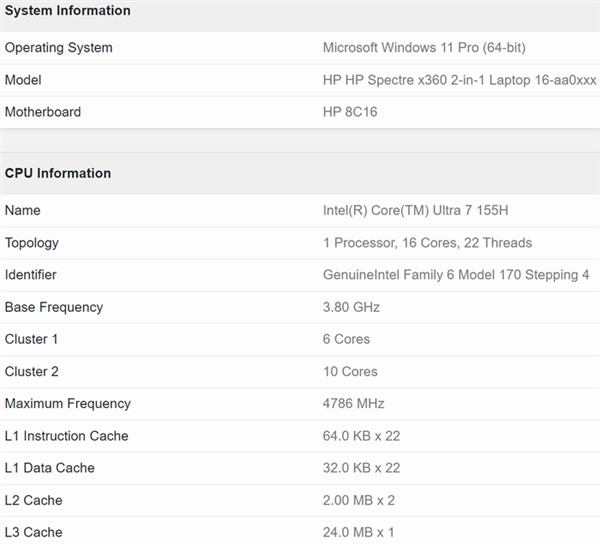
Task: Select the 3.80 GHz value
Action: [351, 307]
